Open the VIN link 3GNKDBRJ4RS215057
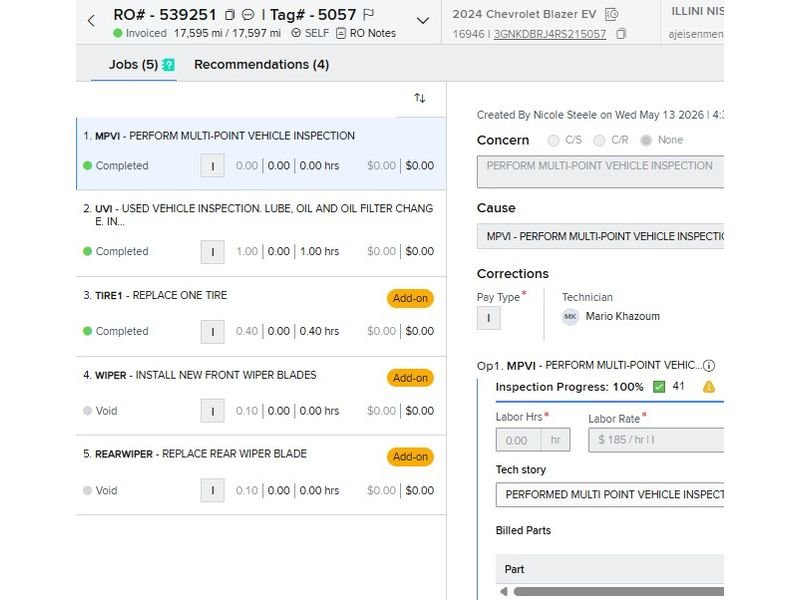This screenshot has width=800, height=600. [x=550, y=34]
